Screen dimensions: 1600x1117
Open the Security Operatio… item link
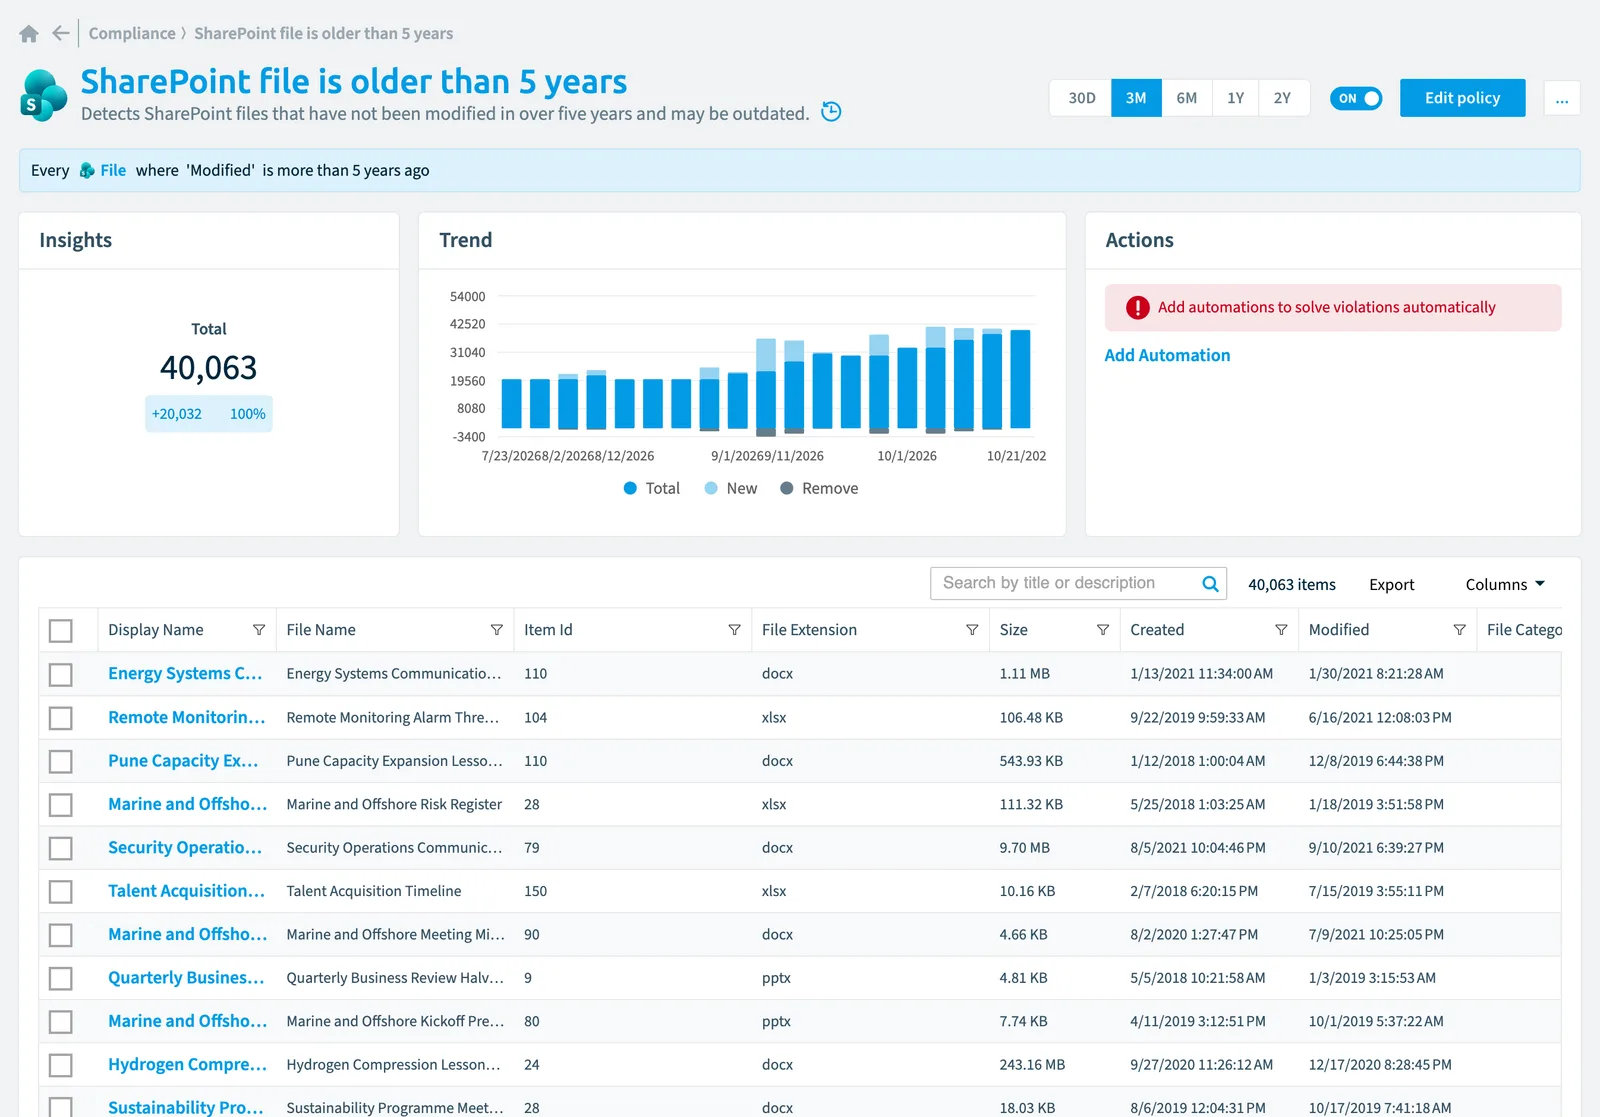point(185,848)
